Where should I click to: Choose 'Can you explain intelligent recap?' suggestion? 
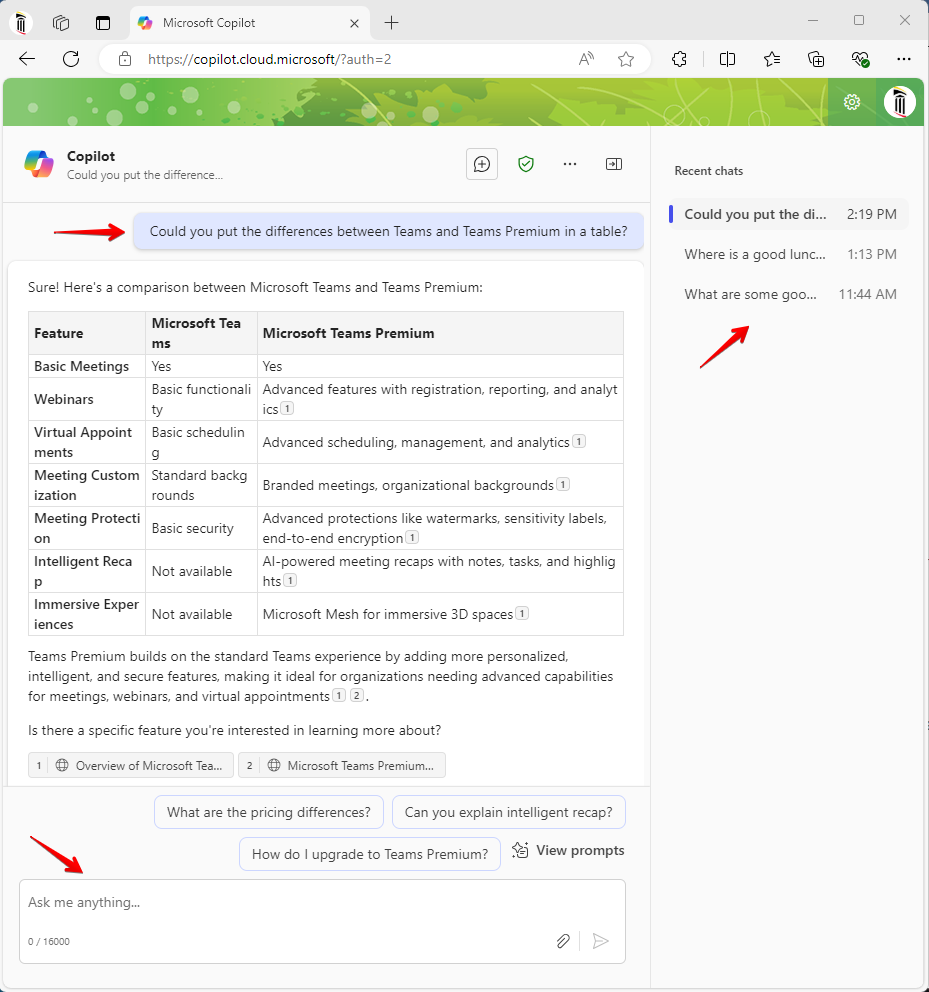pyautogui.click(x=509, y=812)
